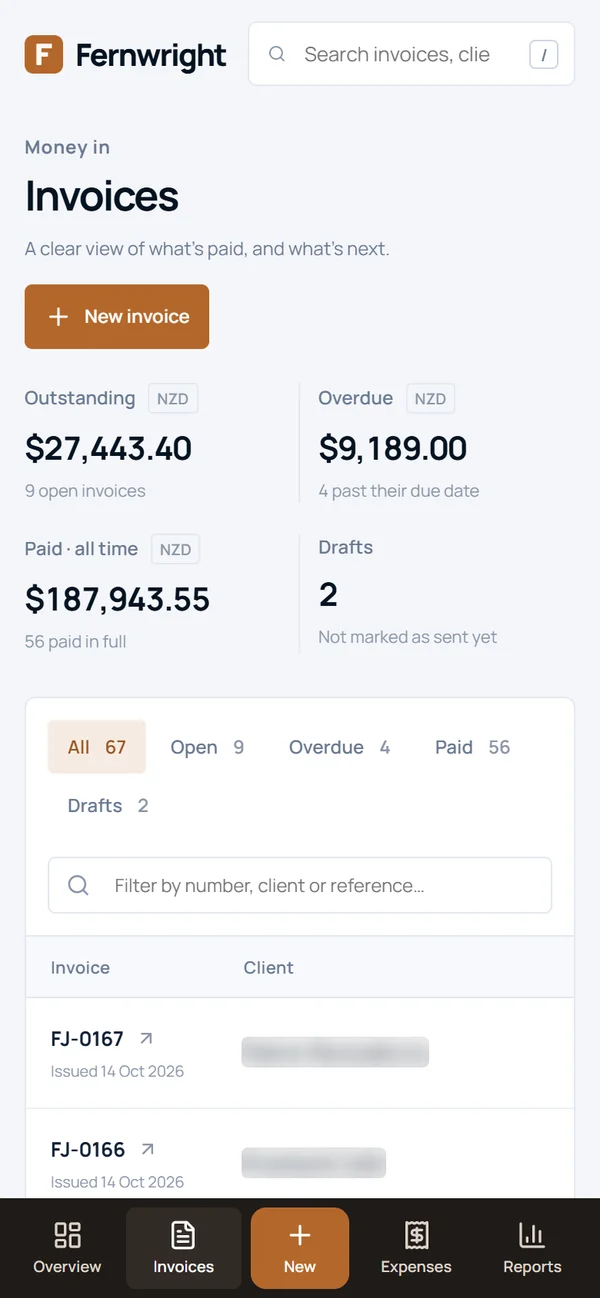
Task: Click the '56 paid in full' text
Action: pyautogui.click(x=75, y=641)
